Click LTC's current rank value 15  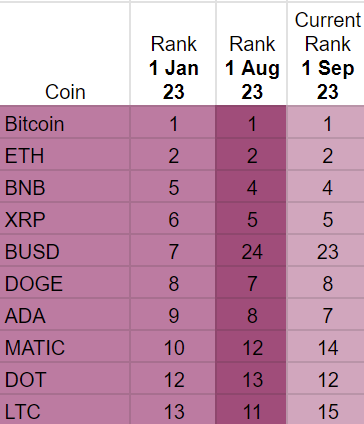[x=326, y=409]
